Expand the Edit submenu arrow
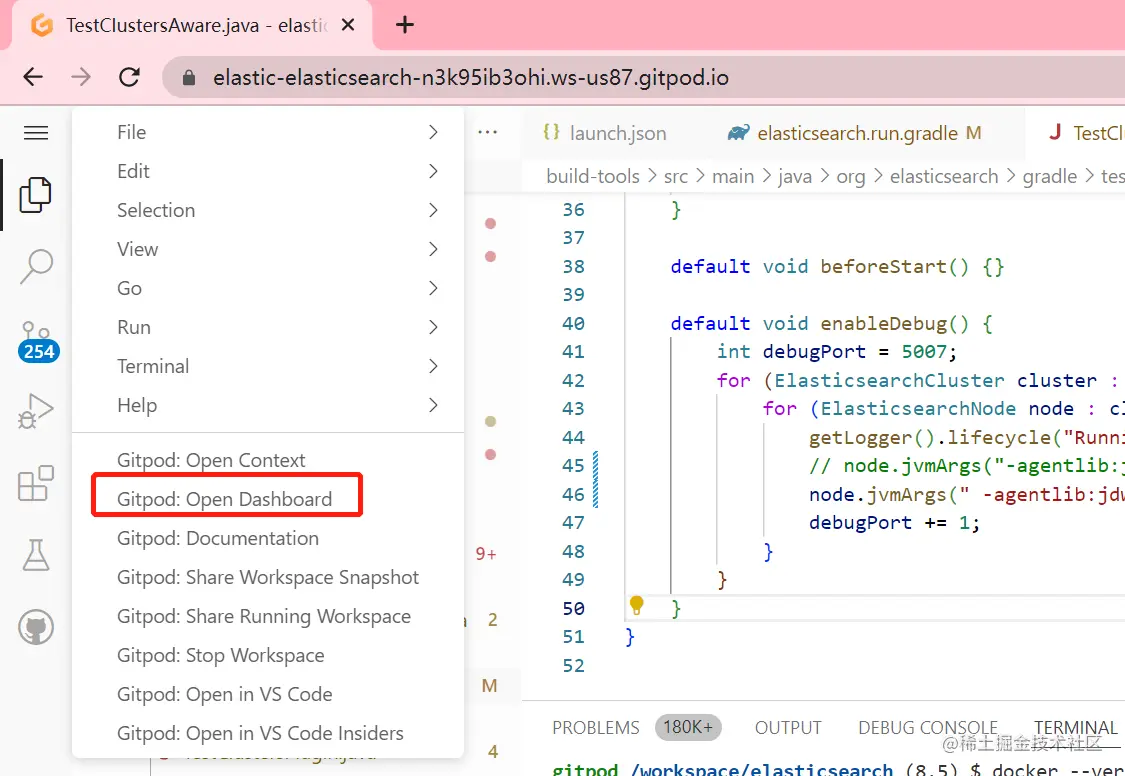 coord(433,171)
